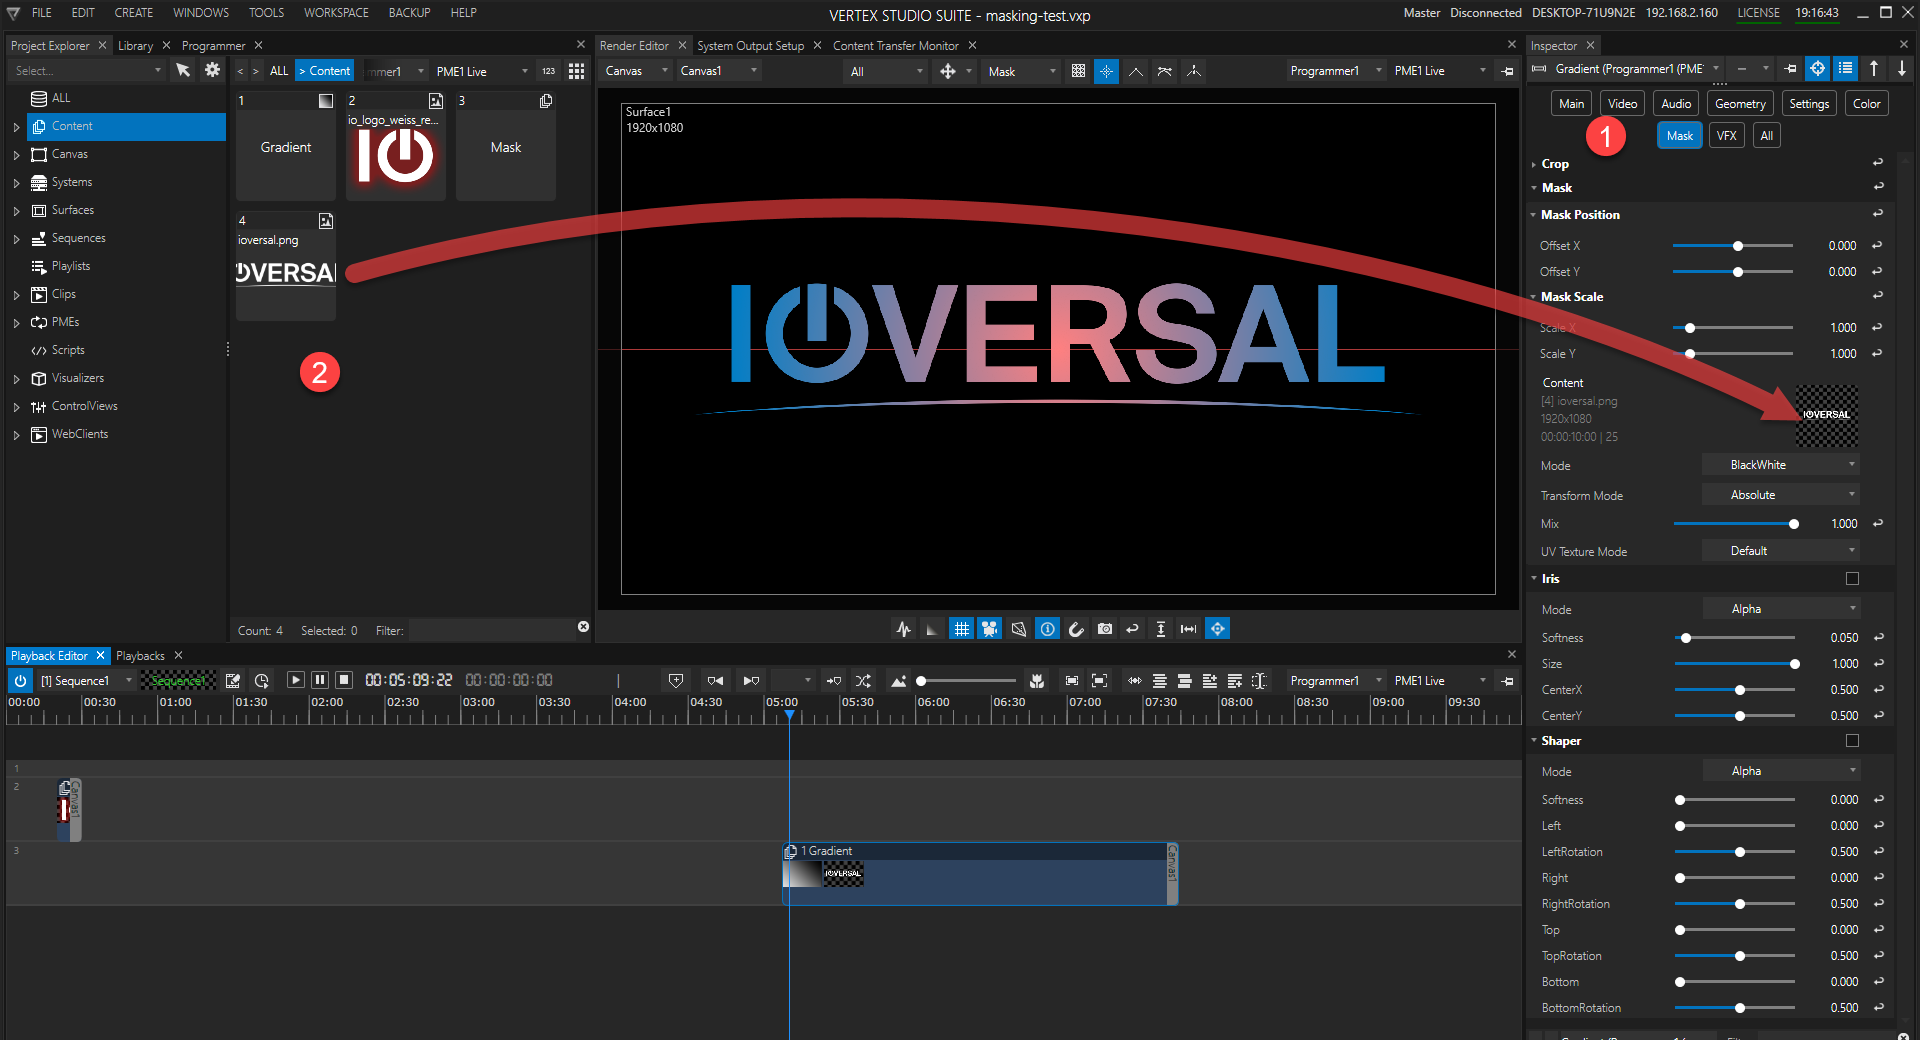Open the Canvas1 dropdown in render editor
The height and width of the screenshot is (1040, 1920).
[719, 71]
